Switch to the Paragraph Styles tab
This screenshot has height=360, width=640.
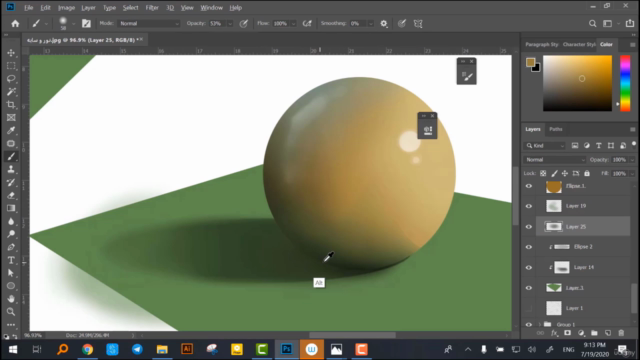coord(542,44)
